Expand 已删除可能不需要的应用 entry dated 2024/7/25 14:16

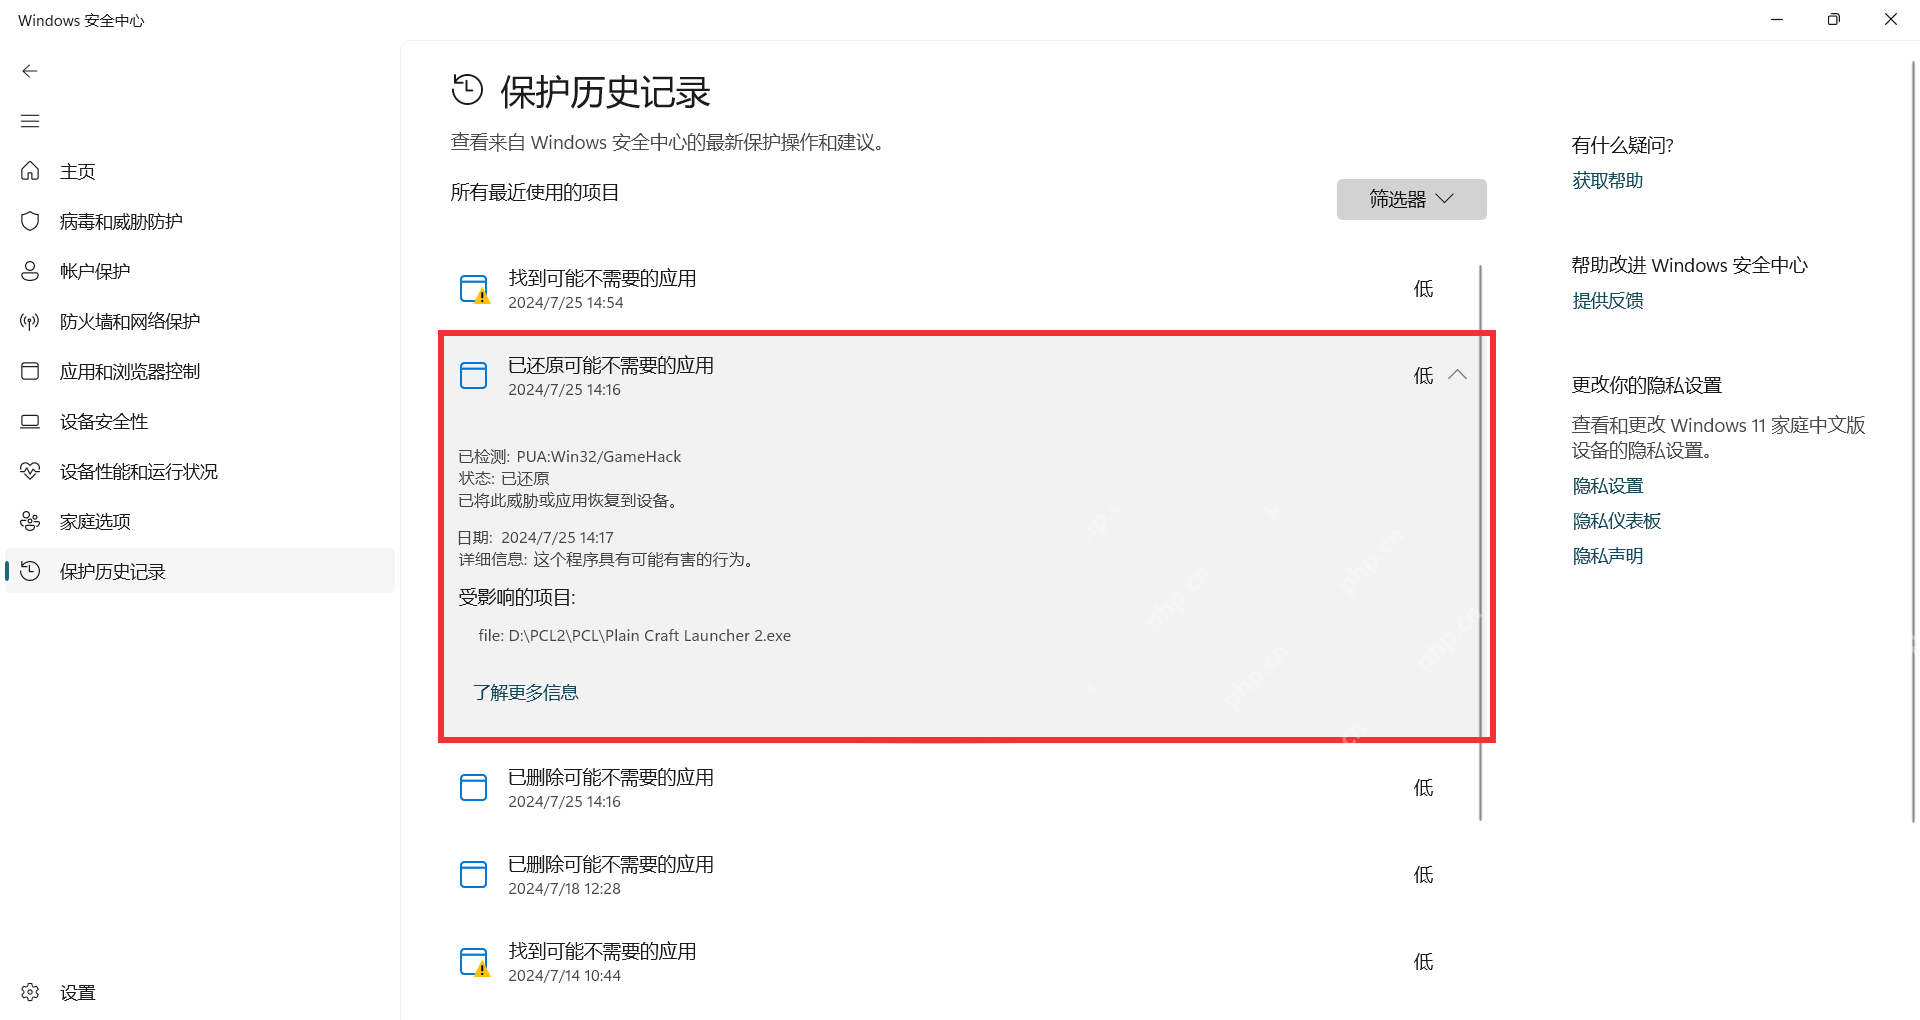pyautogui.click(x=962, y=788)
